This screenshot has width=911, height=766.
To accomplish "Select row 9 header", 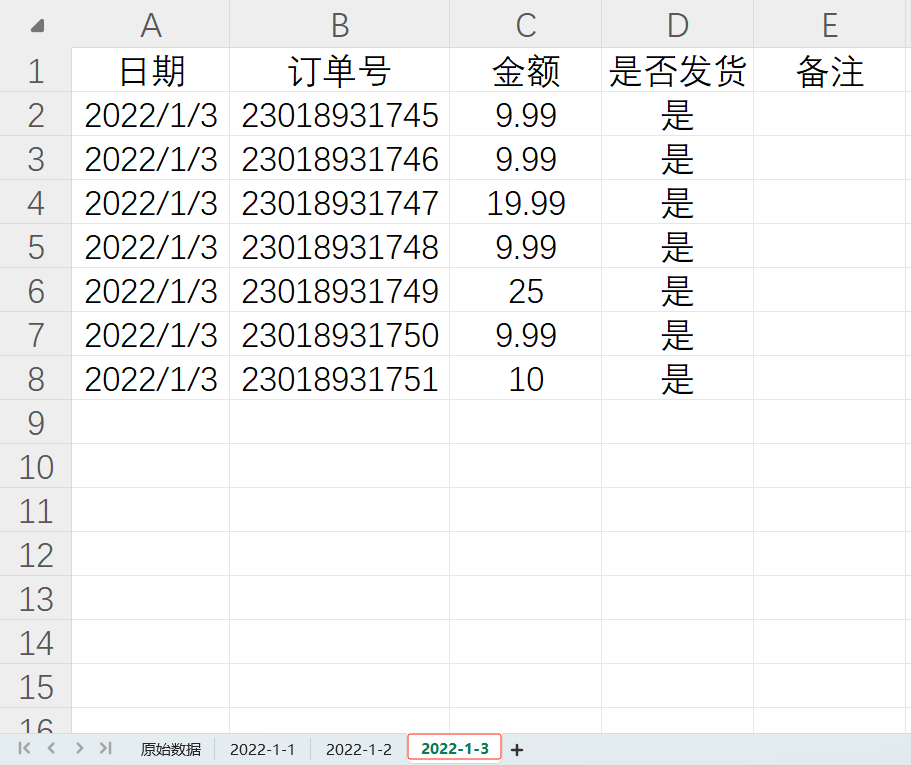I will pyautogui.click(x=35, y=422).
